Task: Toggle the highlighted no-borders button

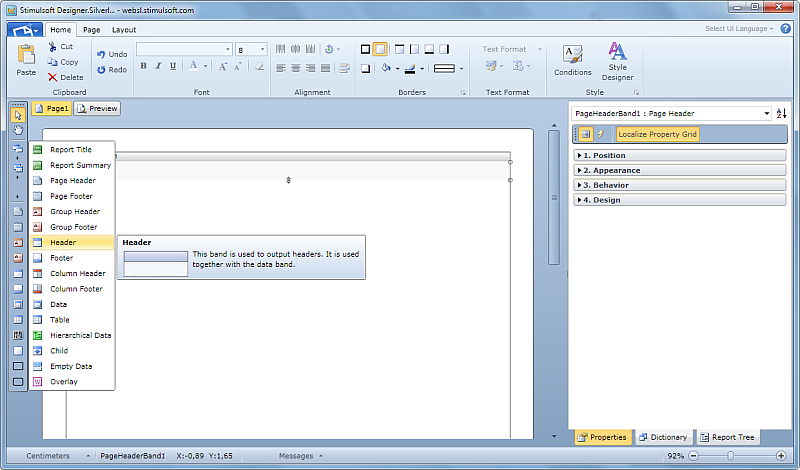Action: pyautogui.click(x=380, y=49)
